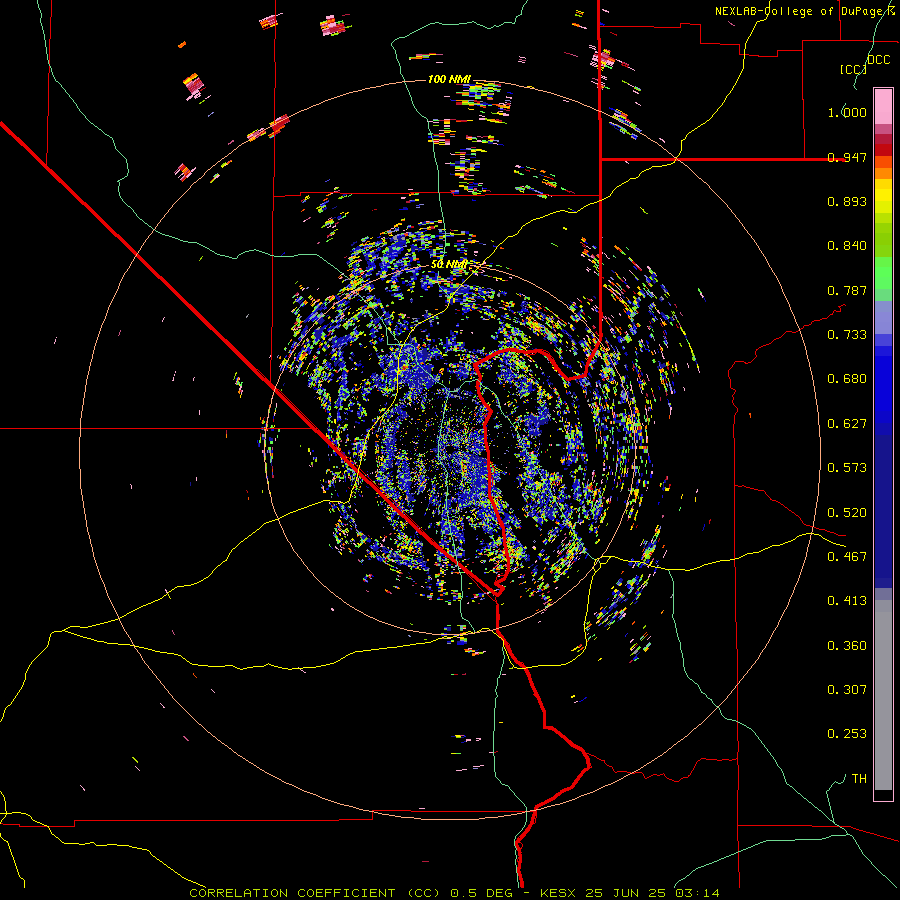
Task: Click the 0.733 legend value
Action: (847, 334)
